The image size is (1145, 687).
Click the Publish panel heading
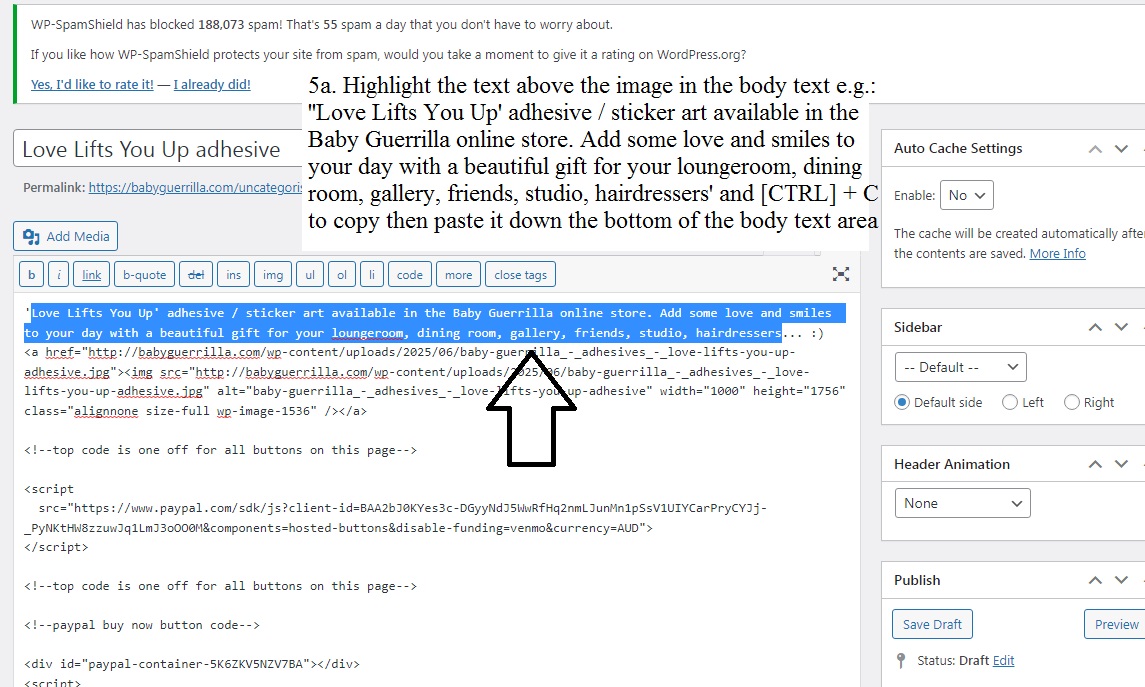(x=917, y=580)
